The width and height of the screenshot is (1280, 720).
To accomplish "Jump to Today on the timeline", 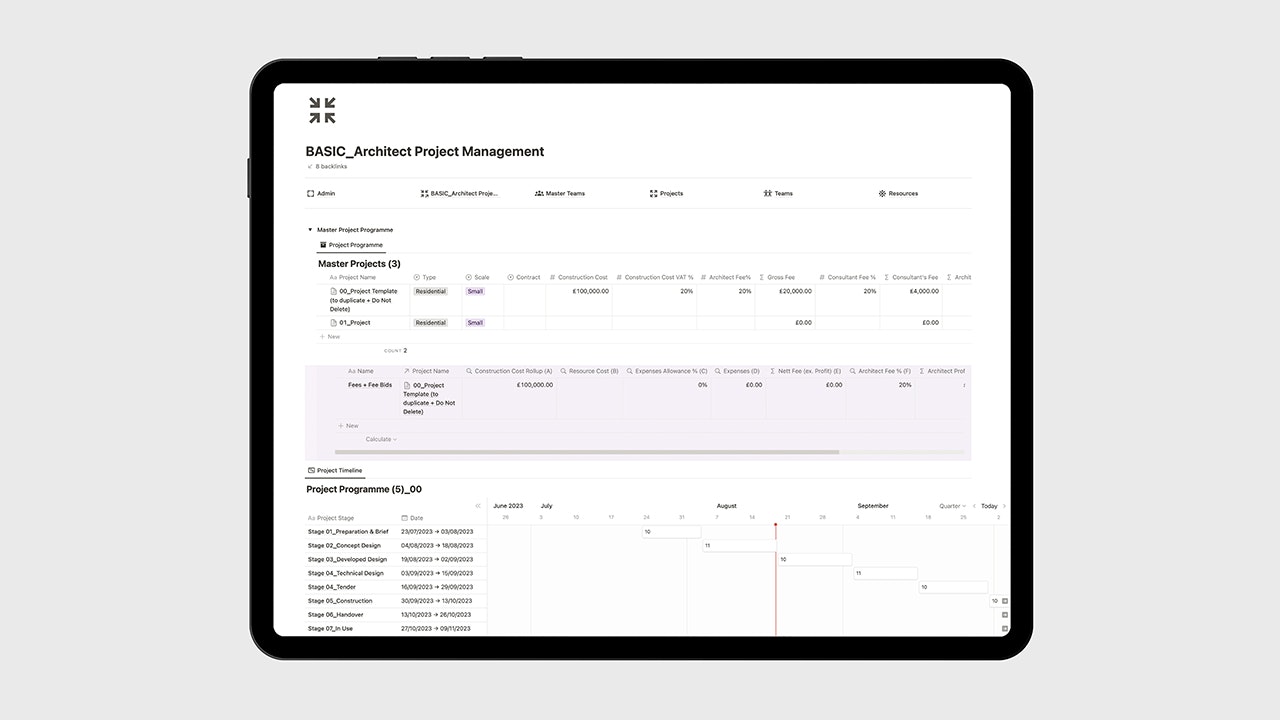I will point(989,506).
